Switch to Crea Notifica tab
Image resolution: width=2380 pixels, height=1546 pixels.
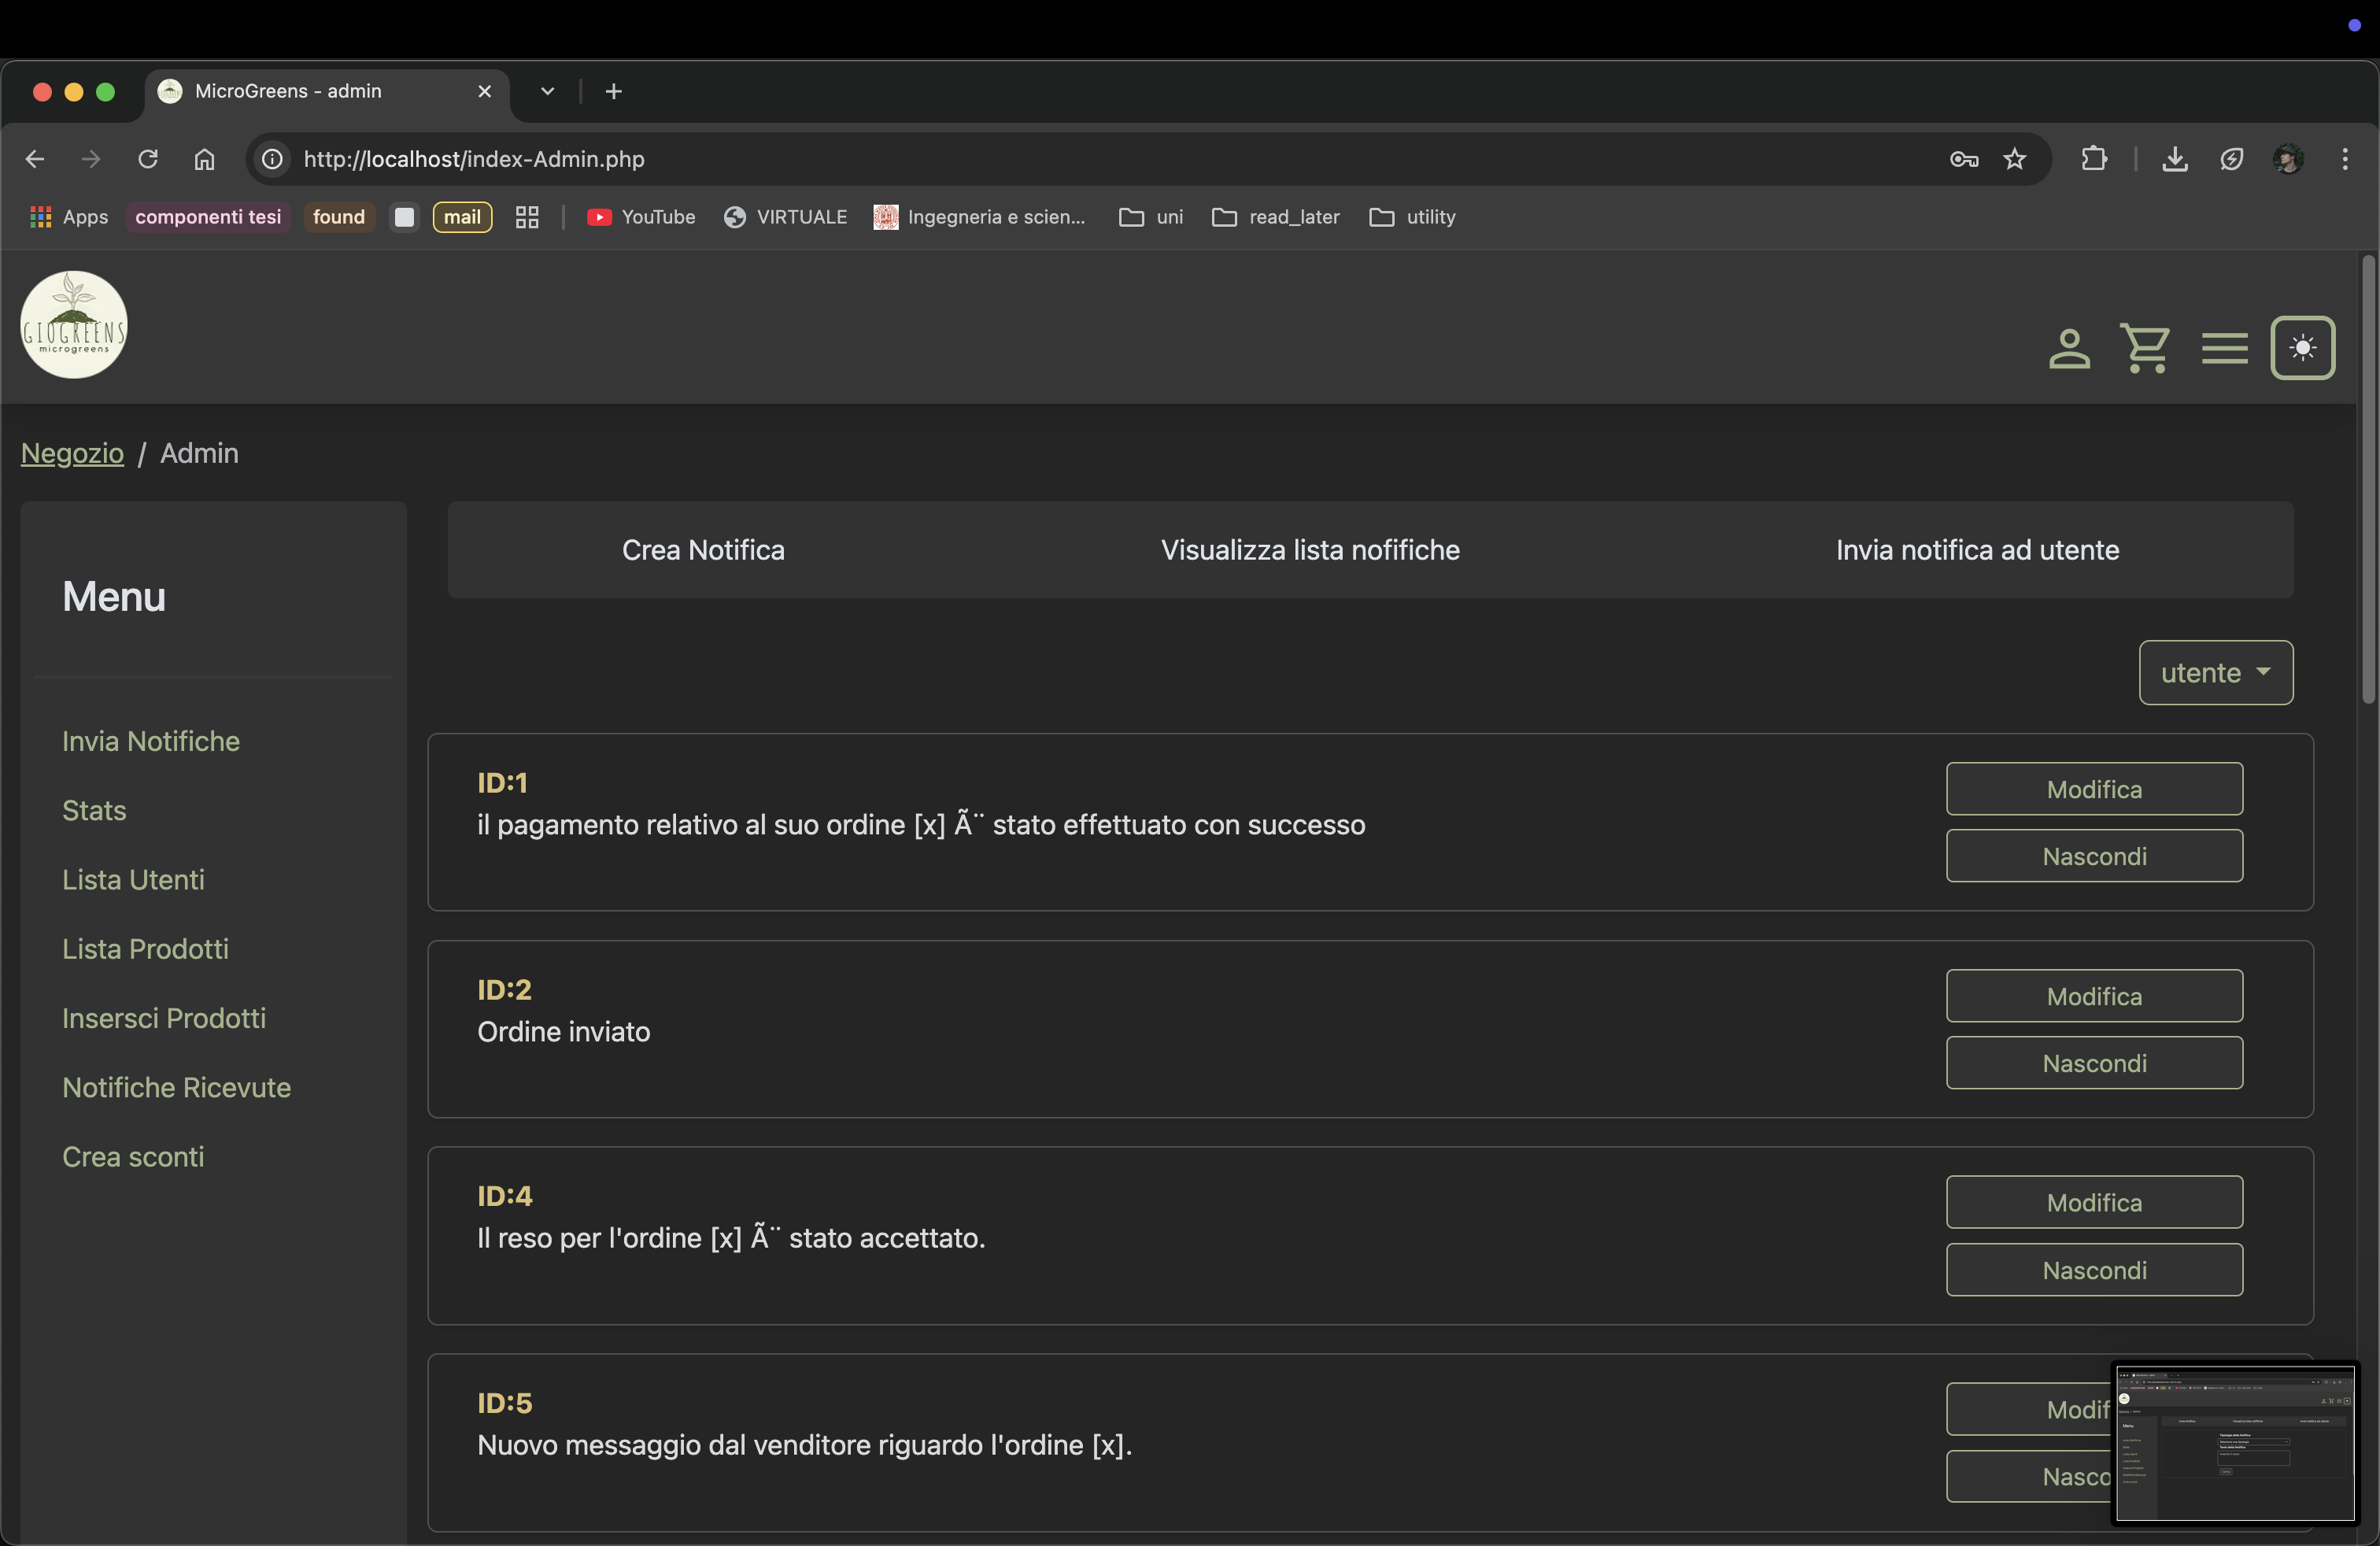tap(703, 550)
